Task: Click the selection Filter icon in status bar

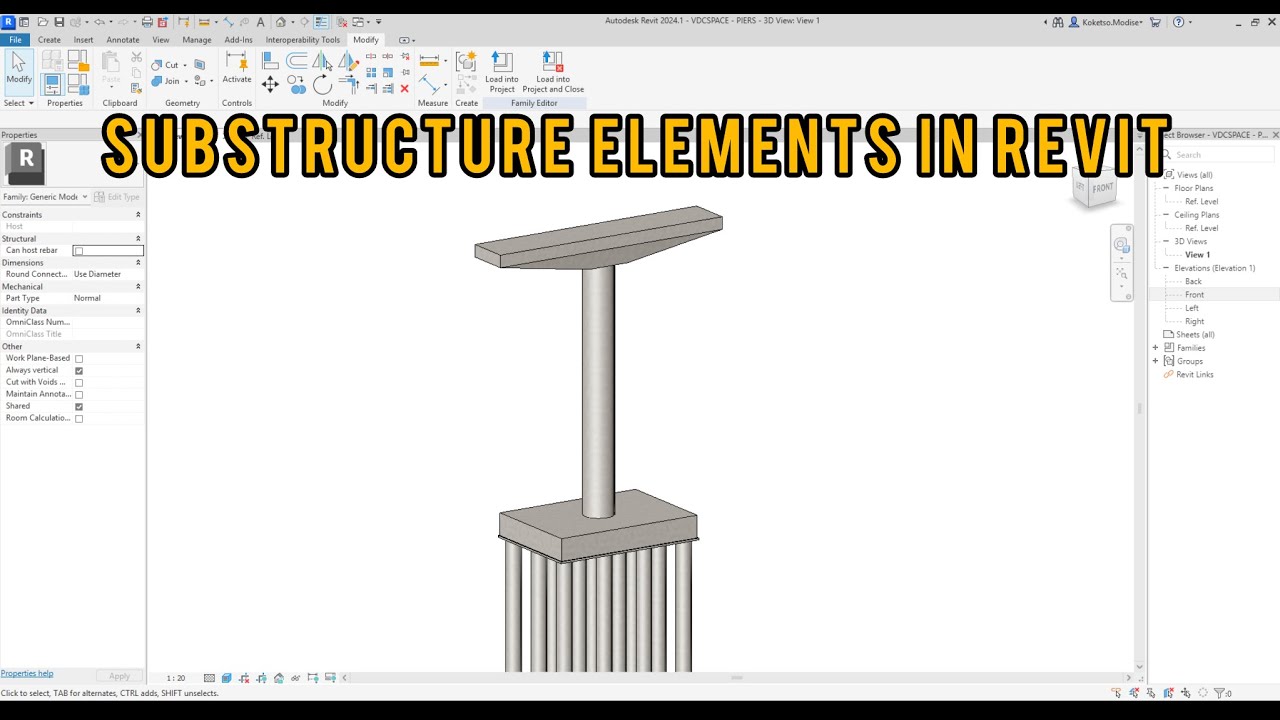Action: tap(1219, 693)
